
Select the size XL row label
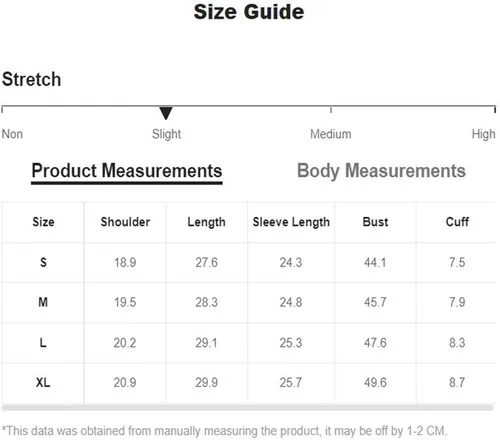(43, 382)
